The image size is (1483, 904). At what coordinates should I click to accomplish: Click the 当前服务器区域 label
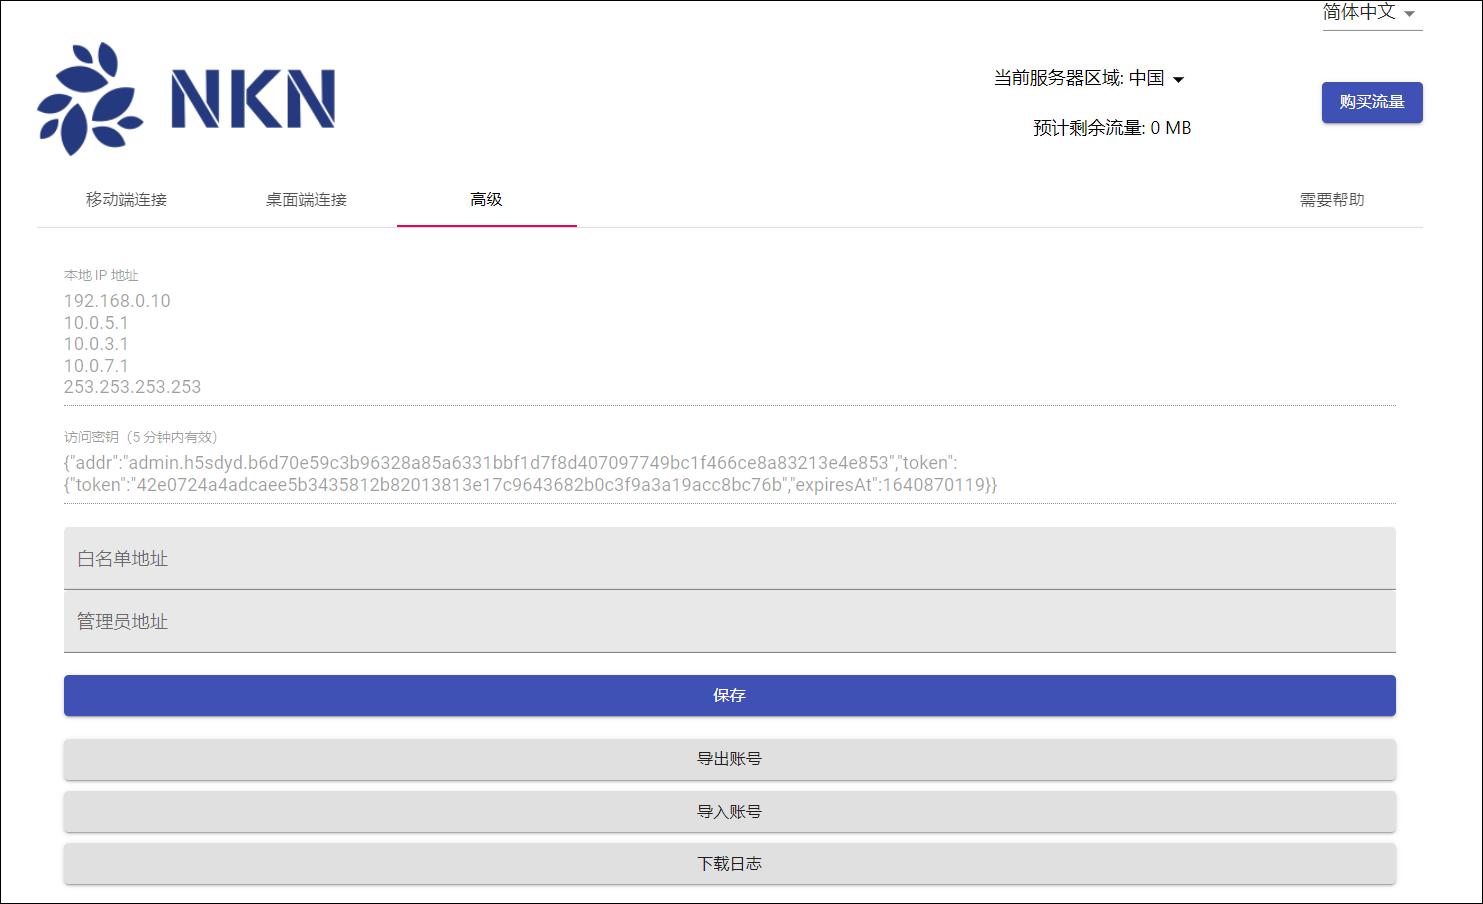tap(1056, 78)
